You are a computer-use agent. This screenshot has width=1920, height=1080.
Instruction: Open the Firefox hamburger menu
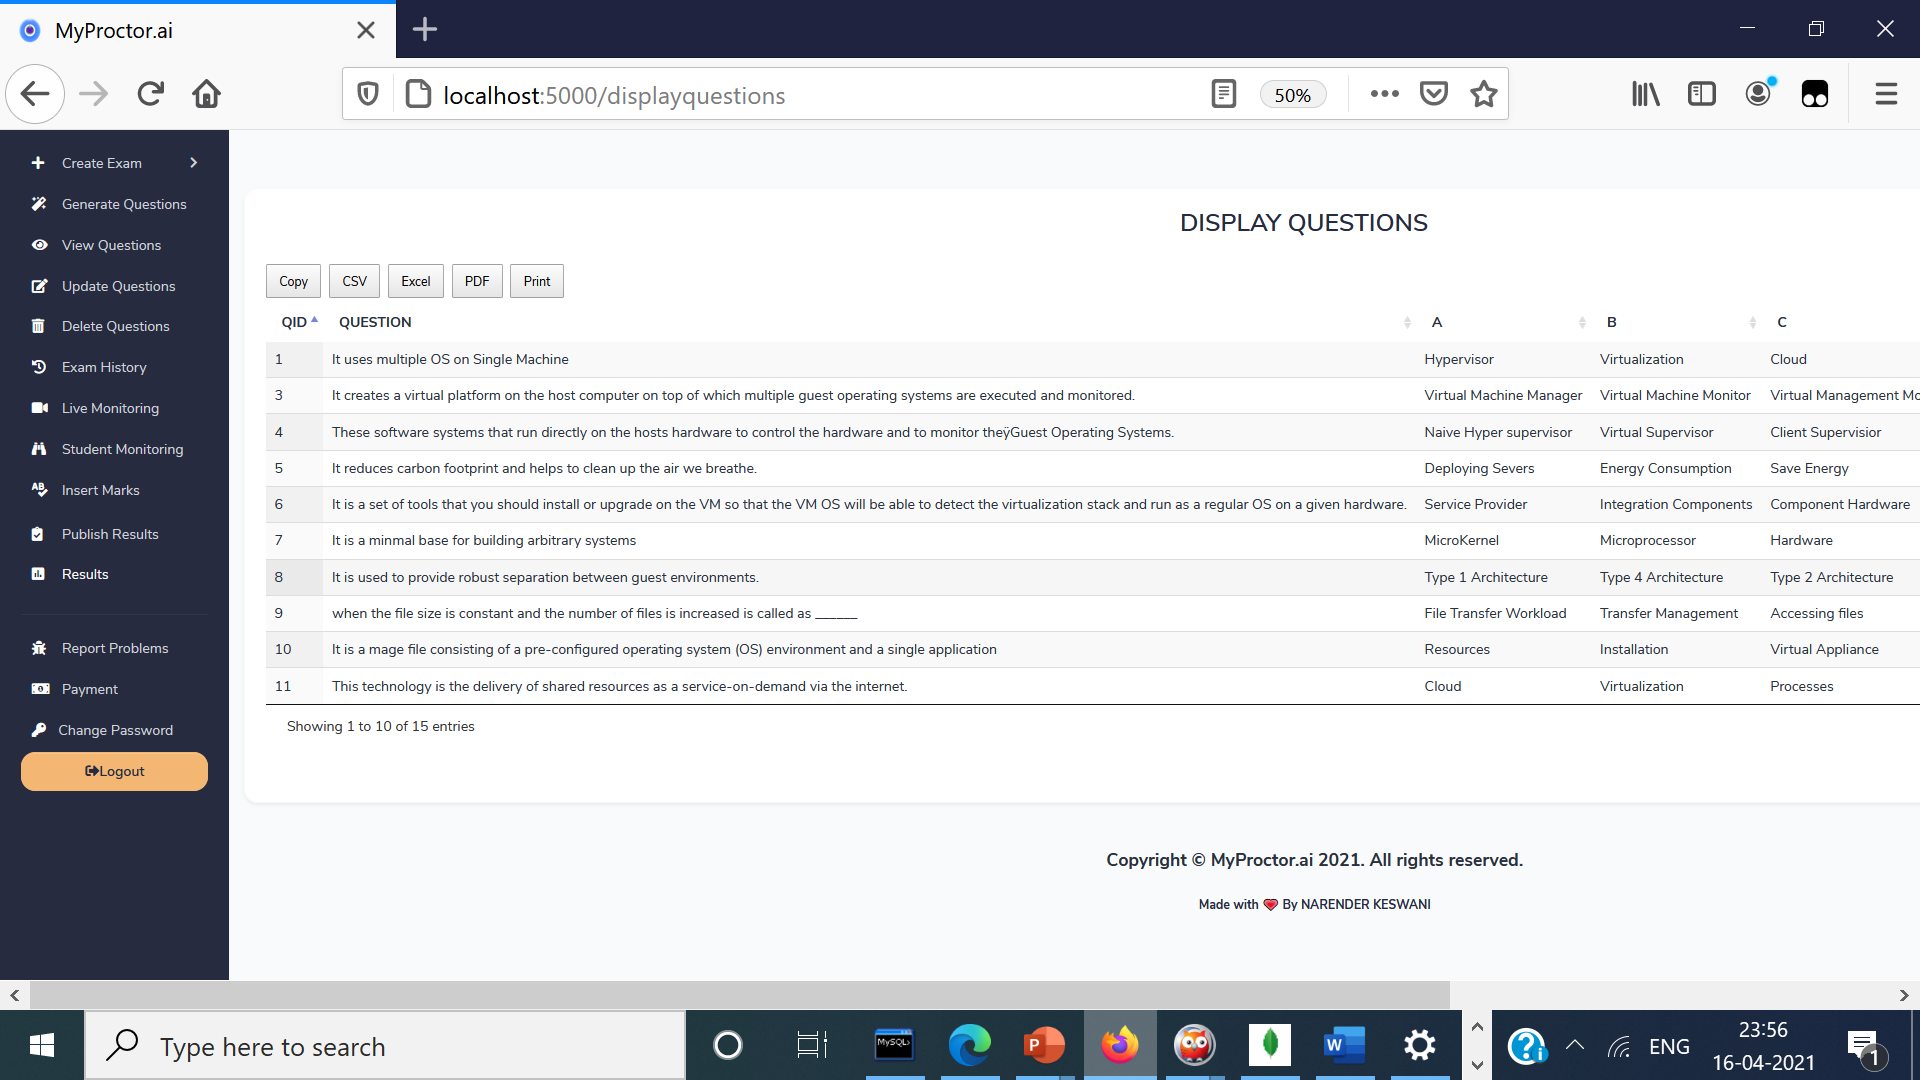click(x=1885, y=94)
